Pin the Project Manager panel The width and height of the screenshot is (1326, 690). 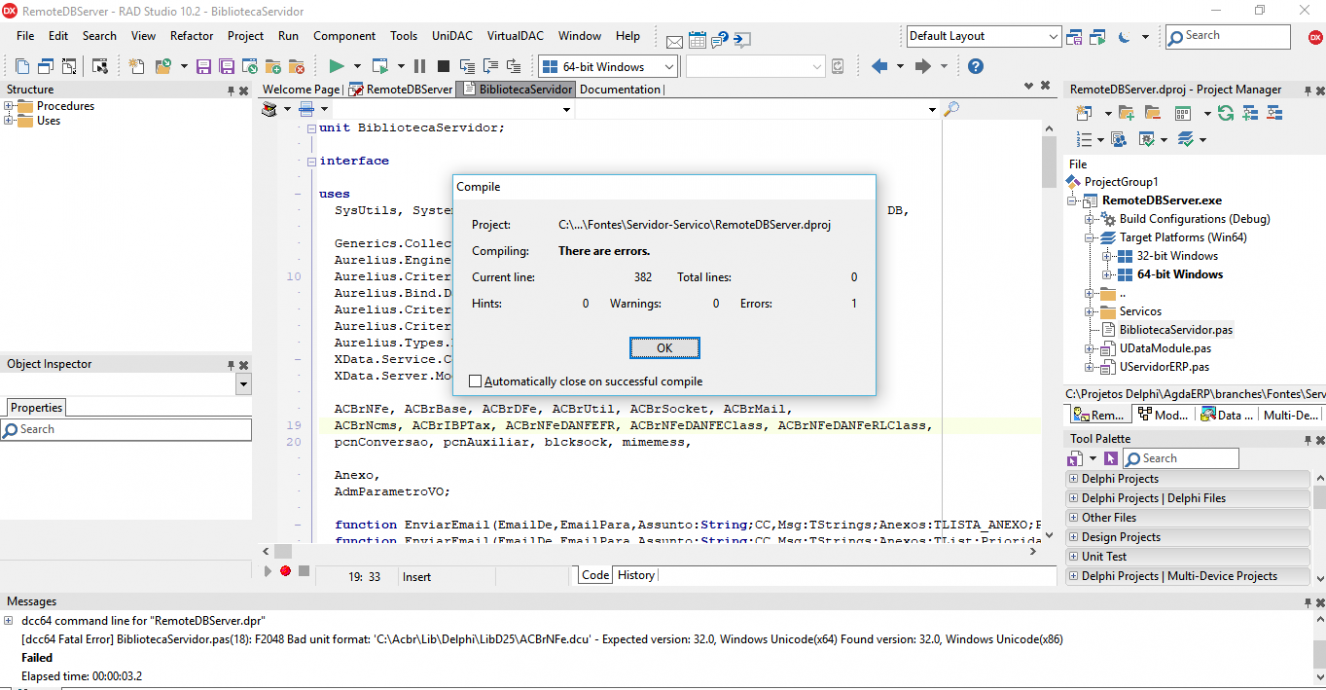point(1307,90)
